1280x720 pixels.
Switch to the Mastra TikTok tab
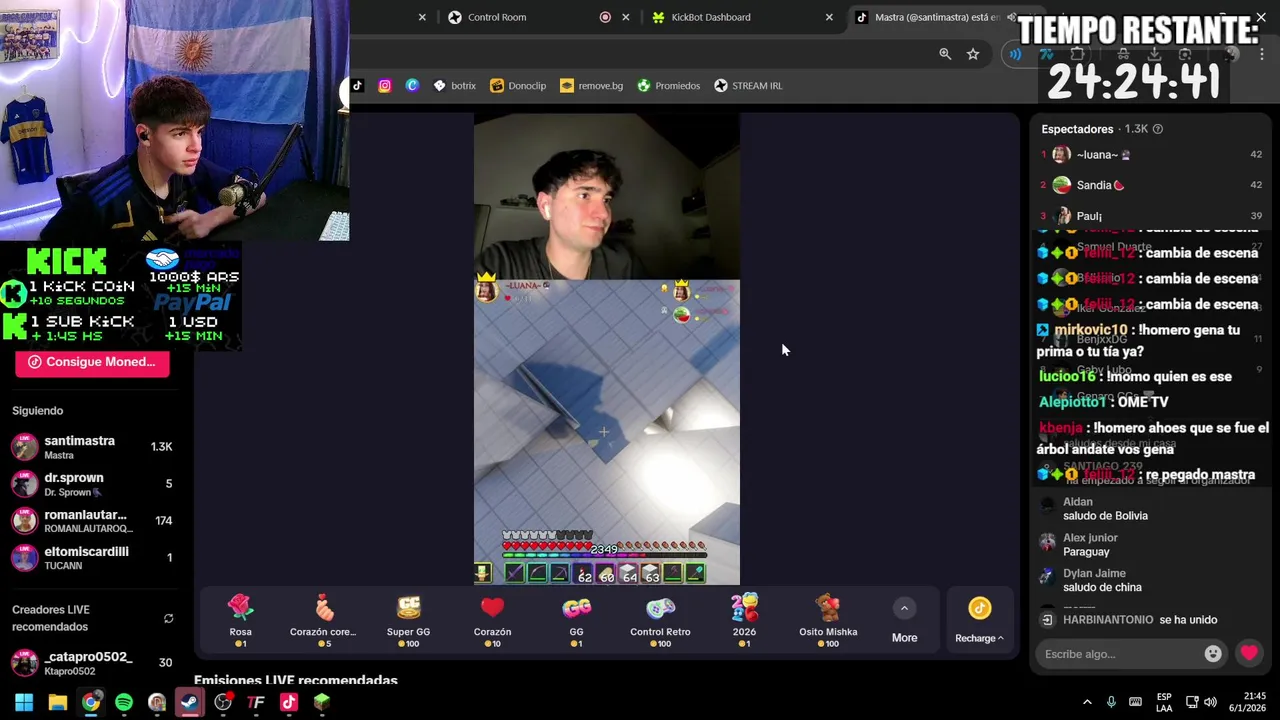tap(935, 17)
